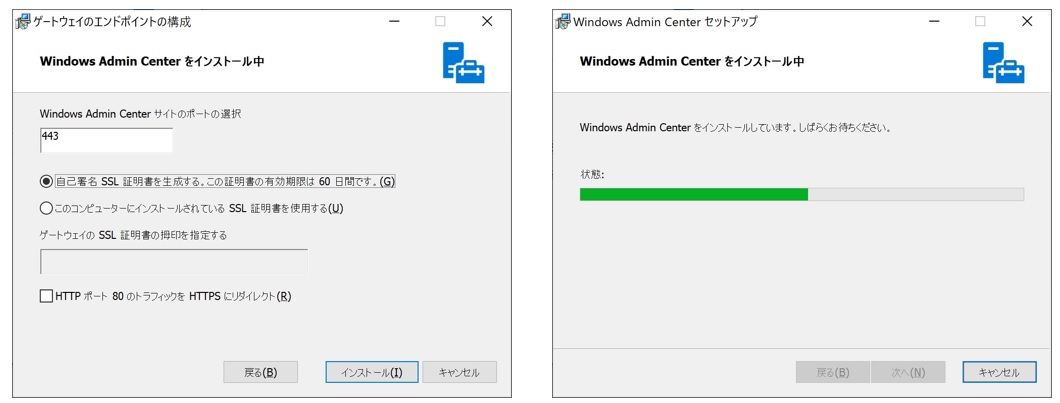Image resolution: width=1060 pixels, height=403 pixels.
Task: Click the installer icon in the gateway endpoint dialog title bar
Action: click(22, 21)
